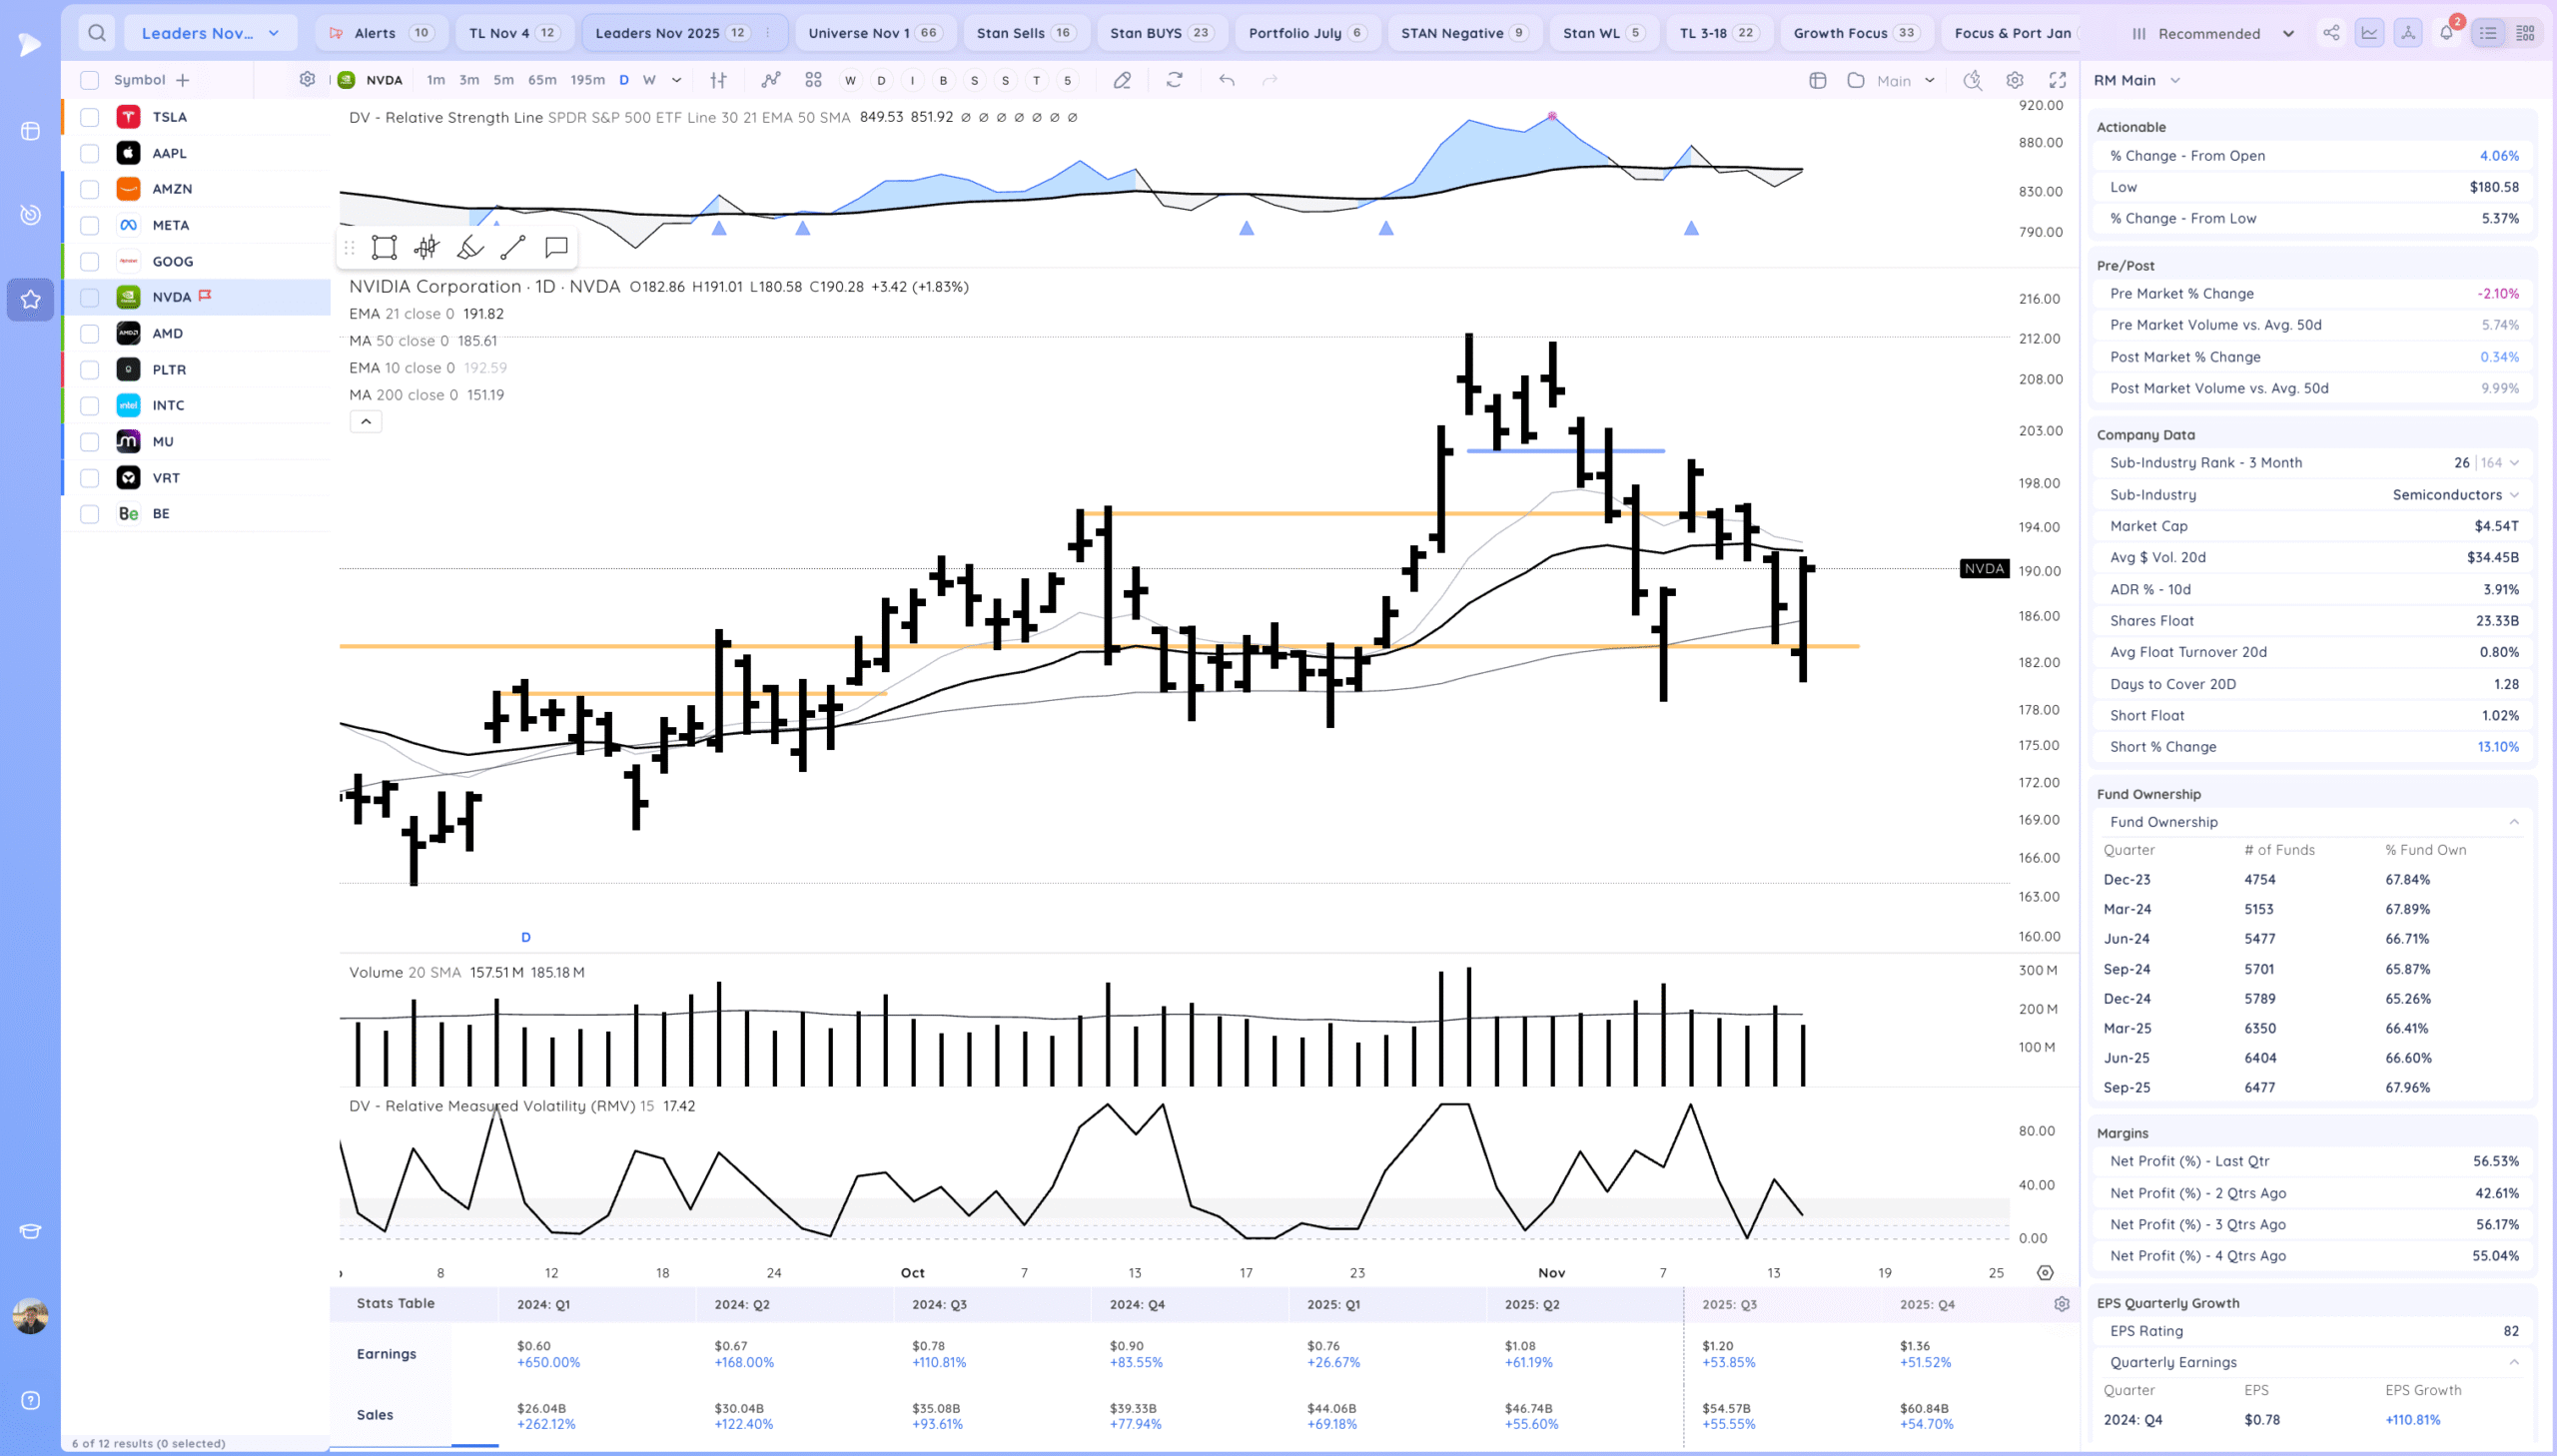Select the 65m timeframe button

coord(542,80)
